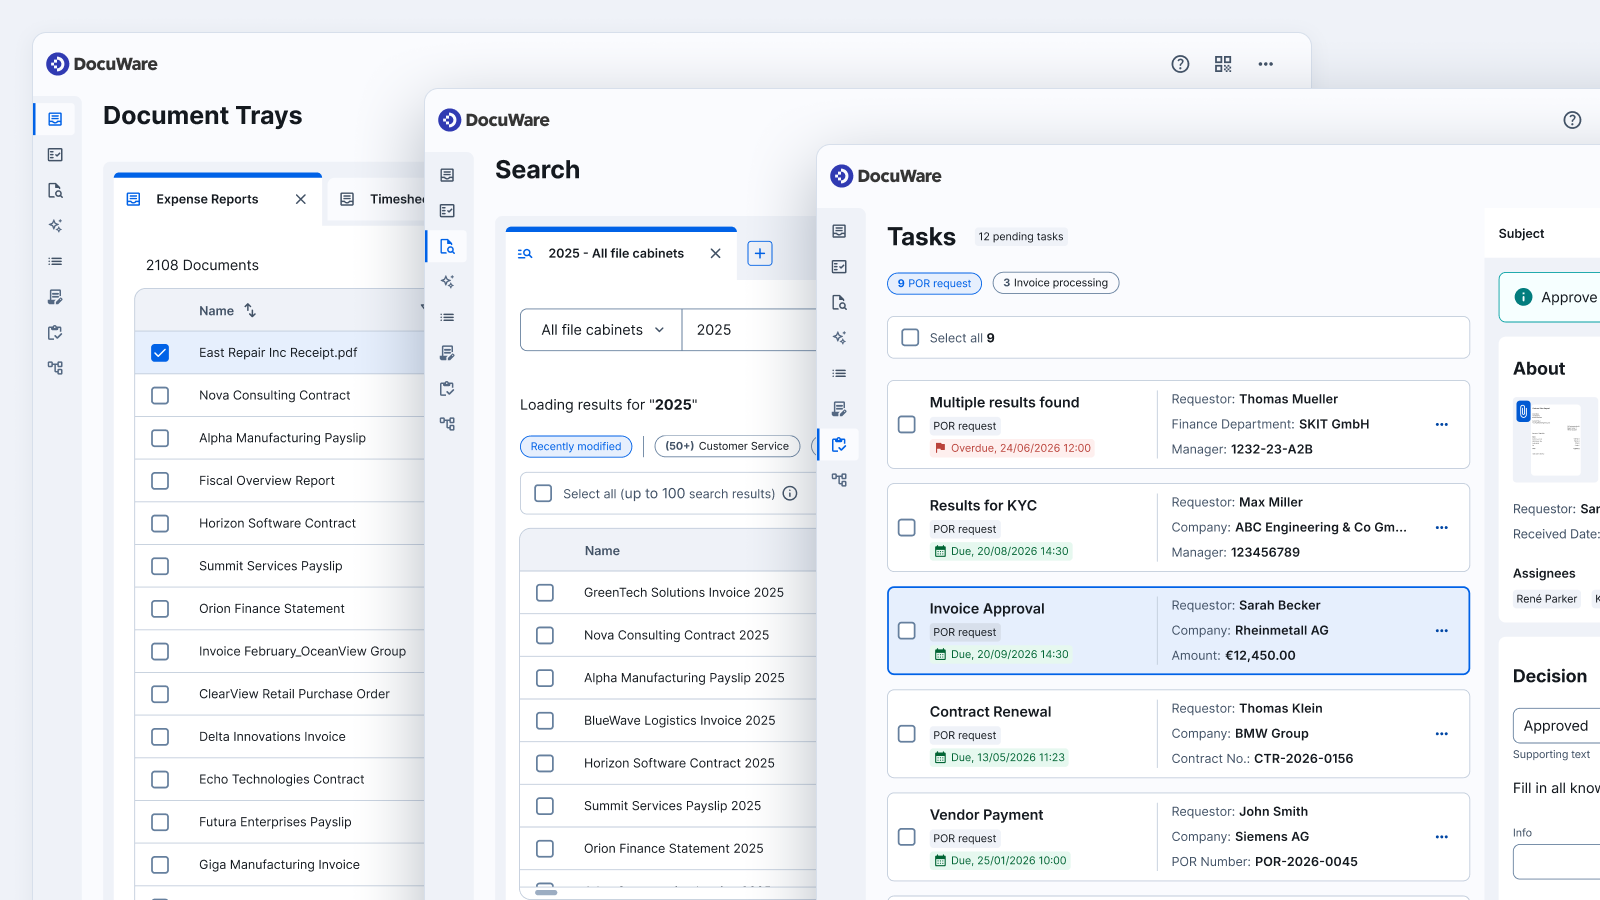Filter by 9 POR request chip
This screenshot has width=1600, height=900.
(934, 283)
